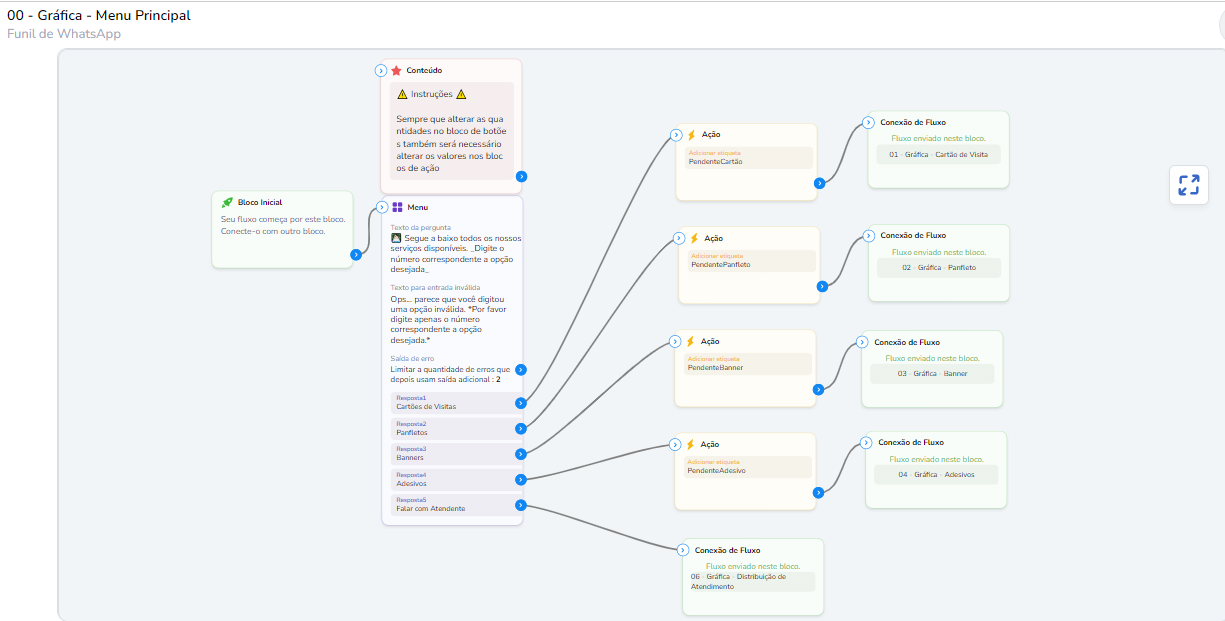The width and height of the screenshot is (1225, 621).
Task: Select the Panfletos answer option
Action: [x=452, y=429]
